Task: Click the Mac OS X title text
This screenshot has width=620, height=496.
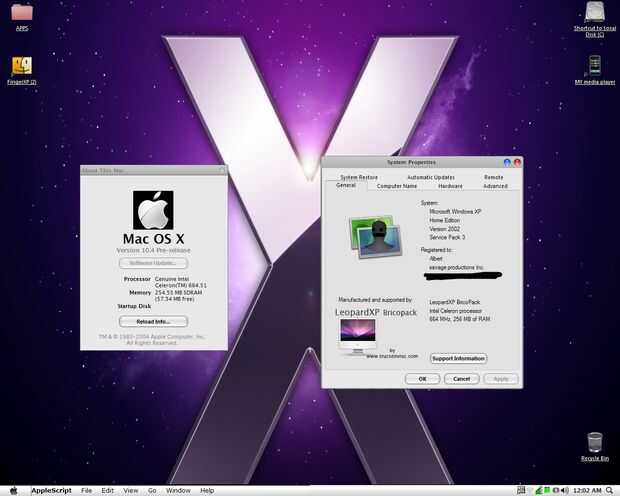Action: point(153,239)
